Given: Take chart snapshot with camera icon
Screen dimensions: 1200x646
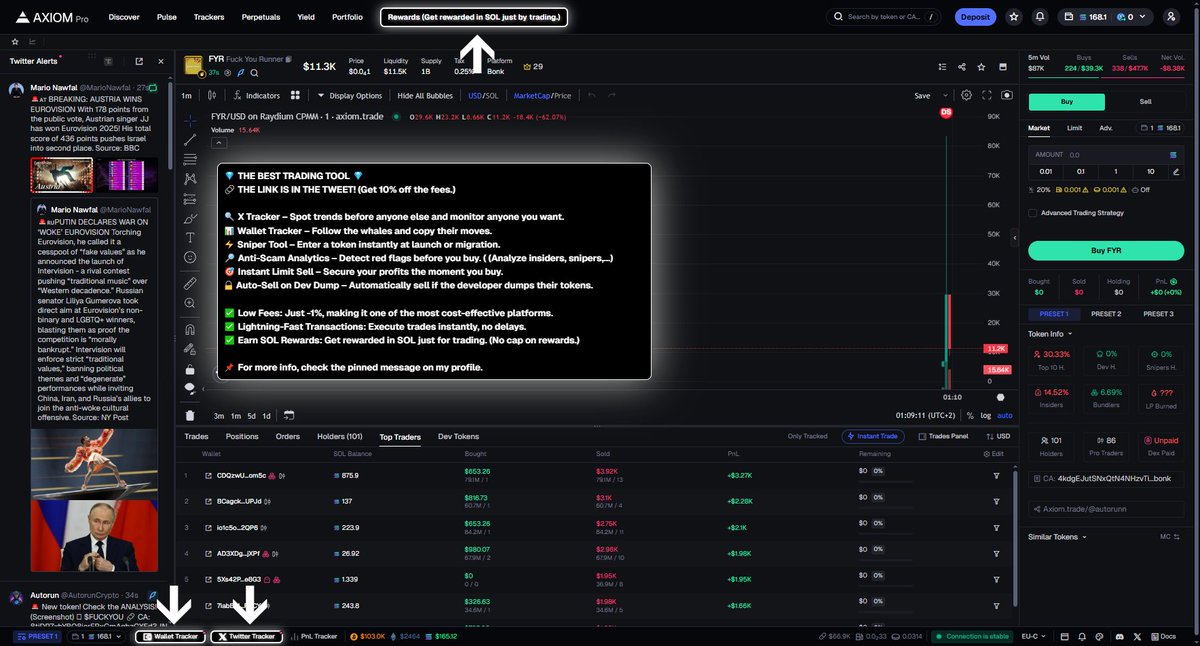Looking at the screenshot, I should pyautogui.click(x=1007, y=95).
